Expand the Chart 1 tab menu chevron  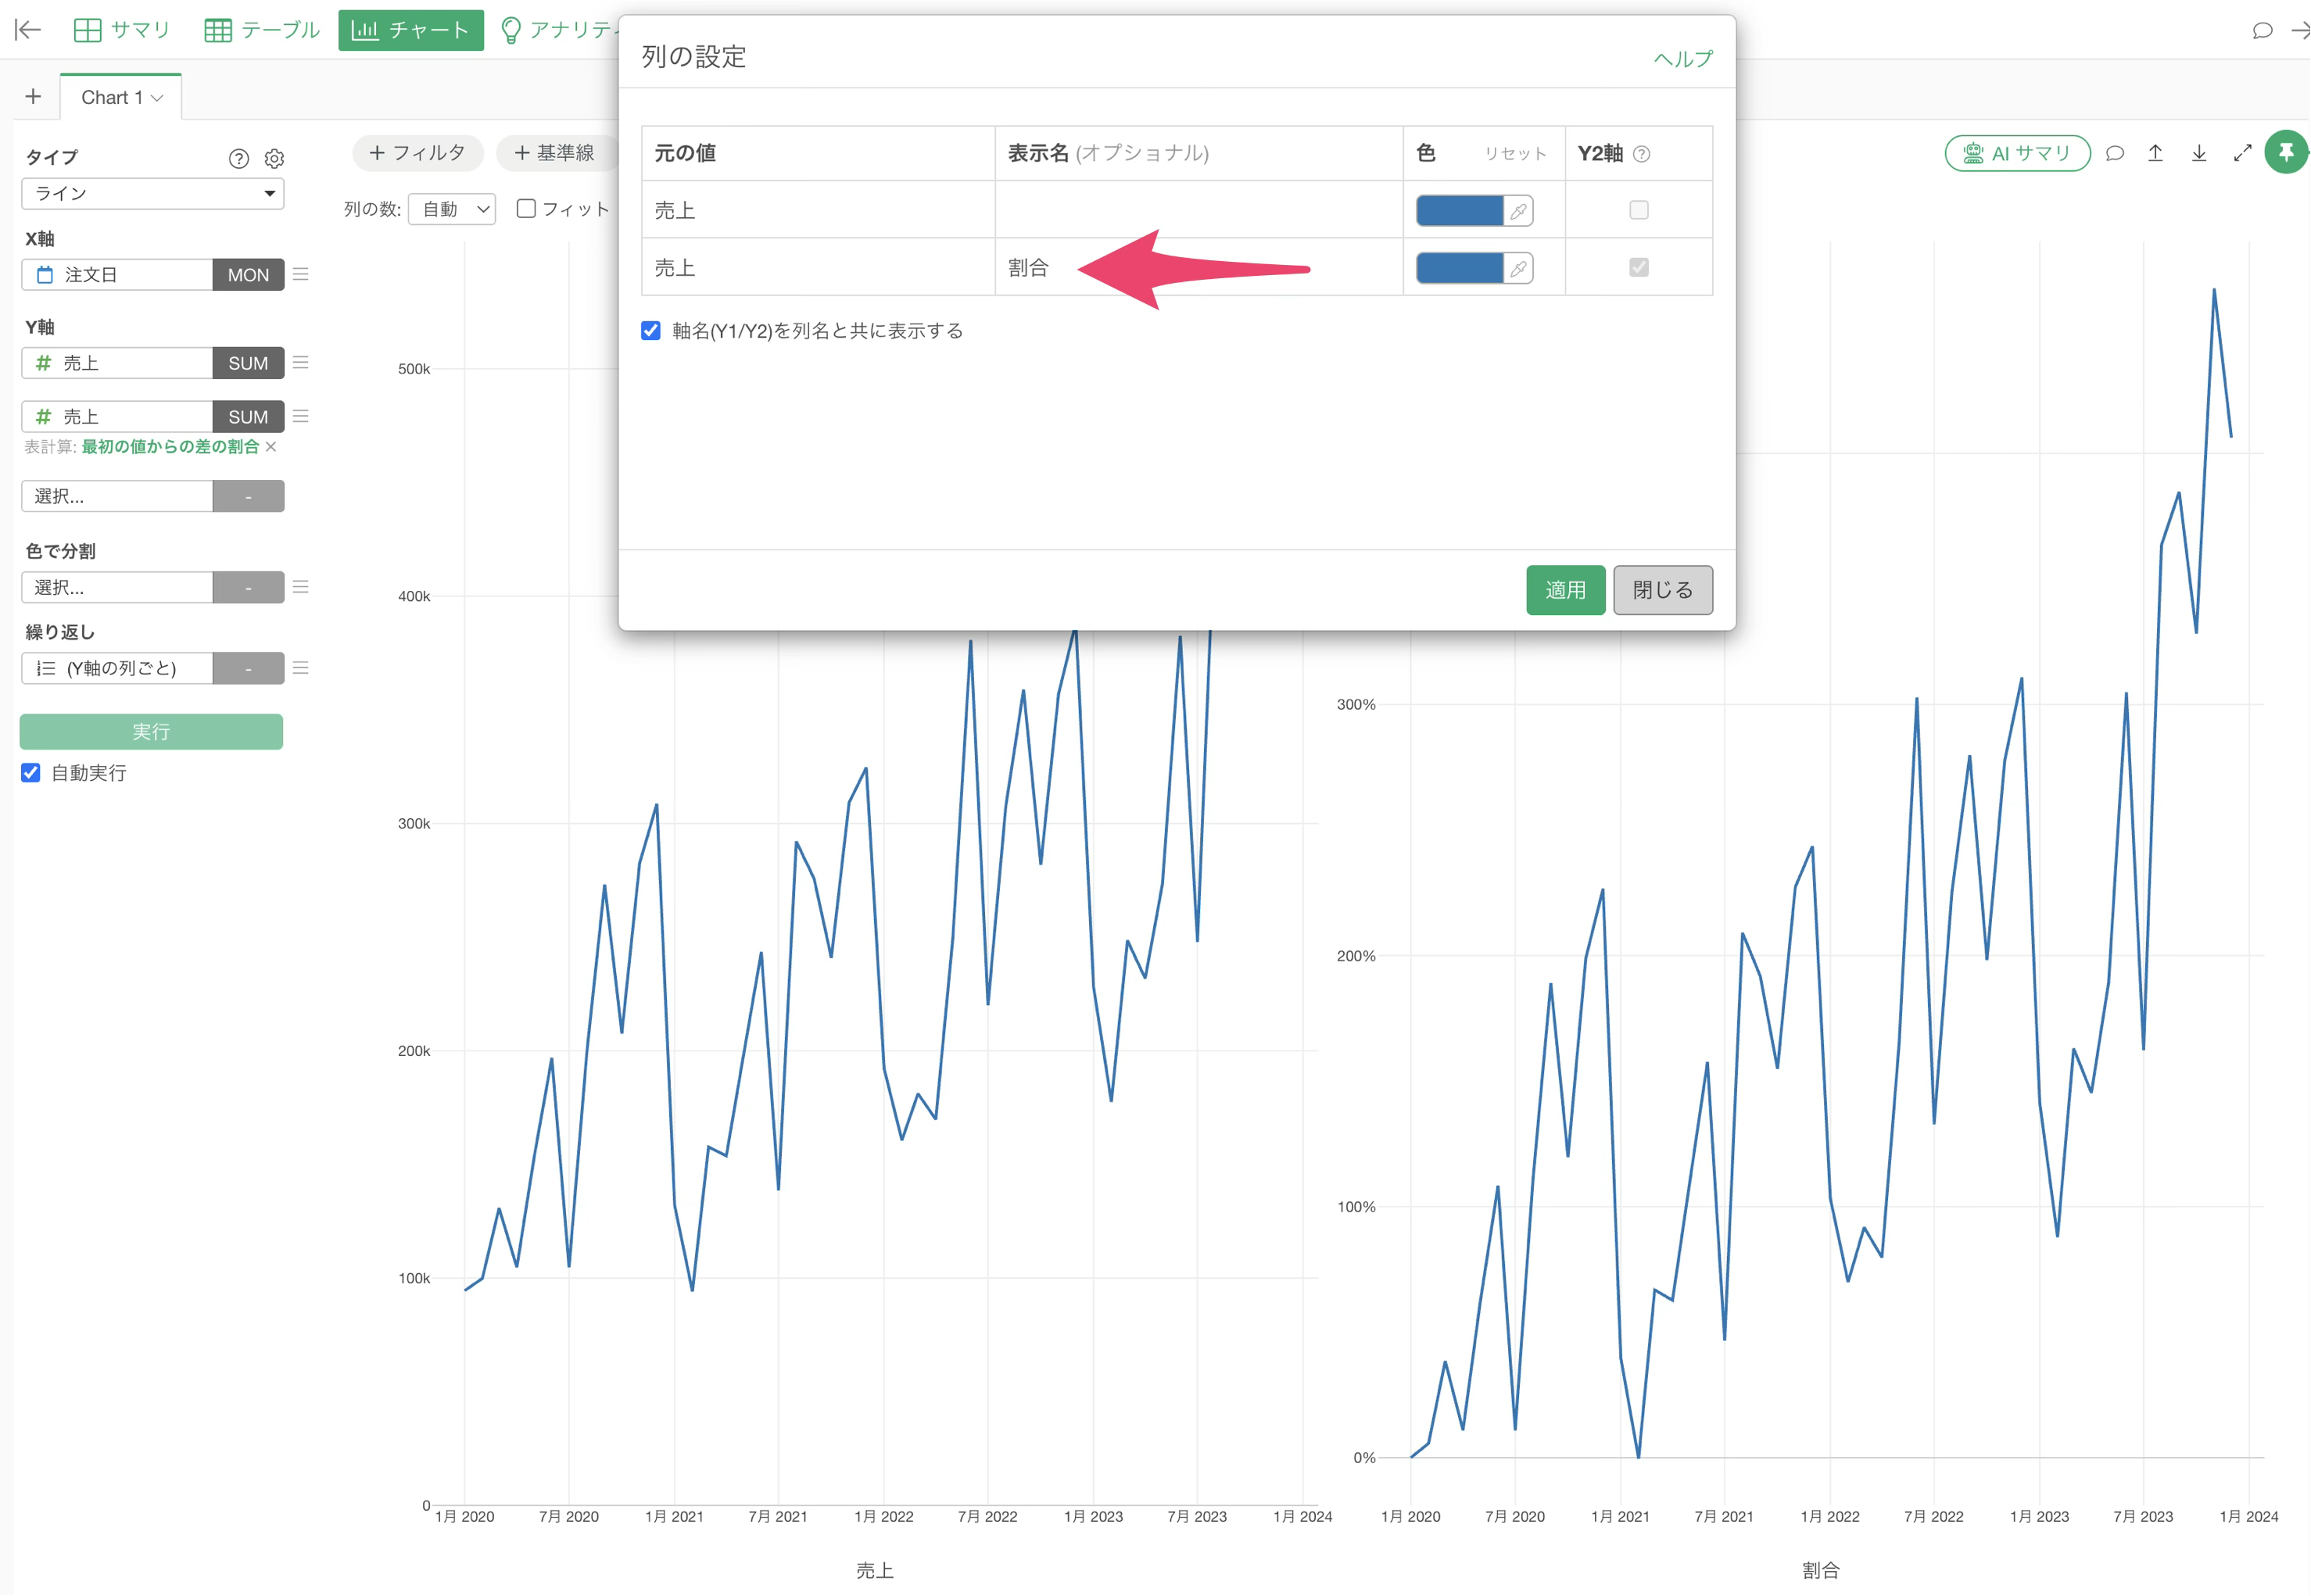coord(157,98)
